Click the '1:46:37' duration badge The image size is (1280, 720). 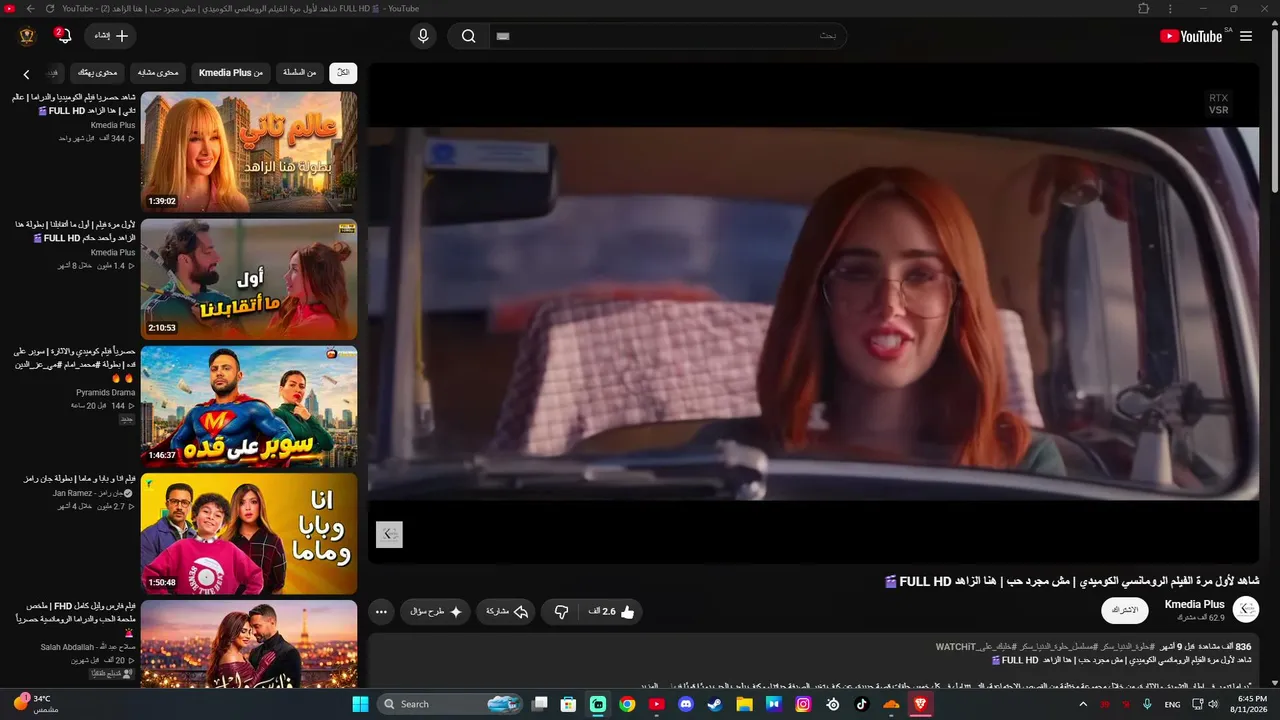pos(162,455)
